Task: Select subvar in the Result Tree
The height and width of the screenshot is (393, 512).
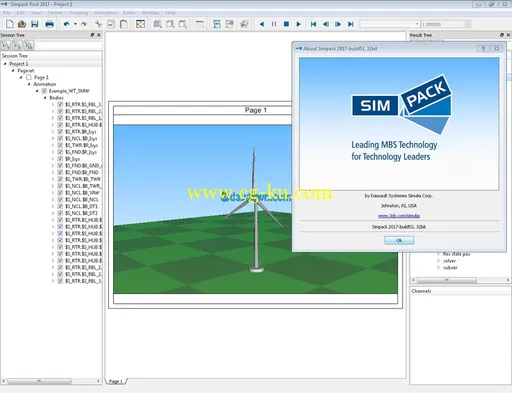Action: point(450,267)
